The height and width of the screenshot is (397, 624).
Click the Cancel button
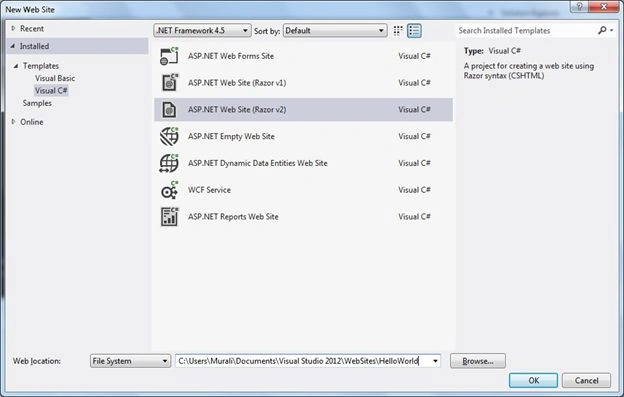[586, 380]
